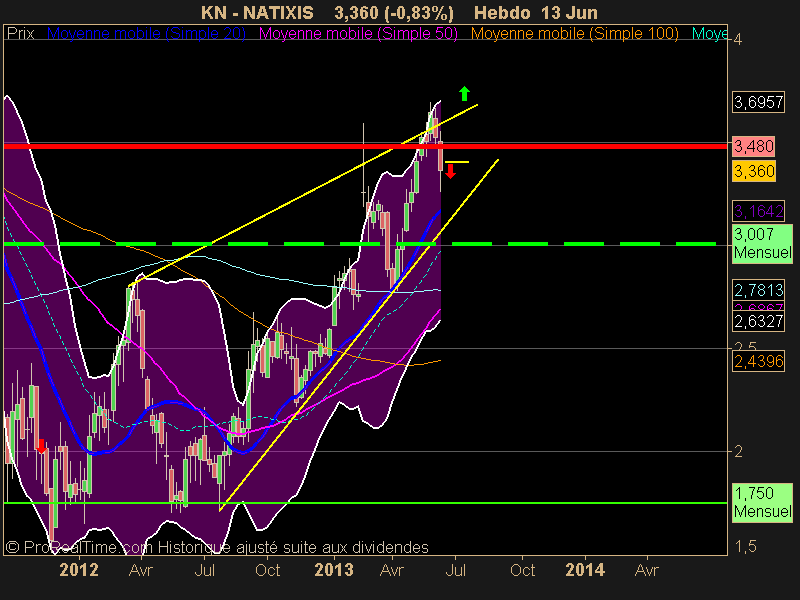Select Moyenne mobile (Simple 50) legend

click(x=358, y=34)
